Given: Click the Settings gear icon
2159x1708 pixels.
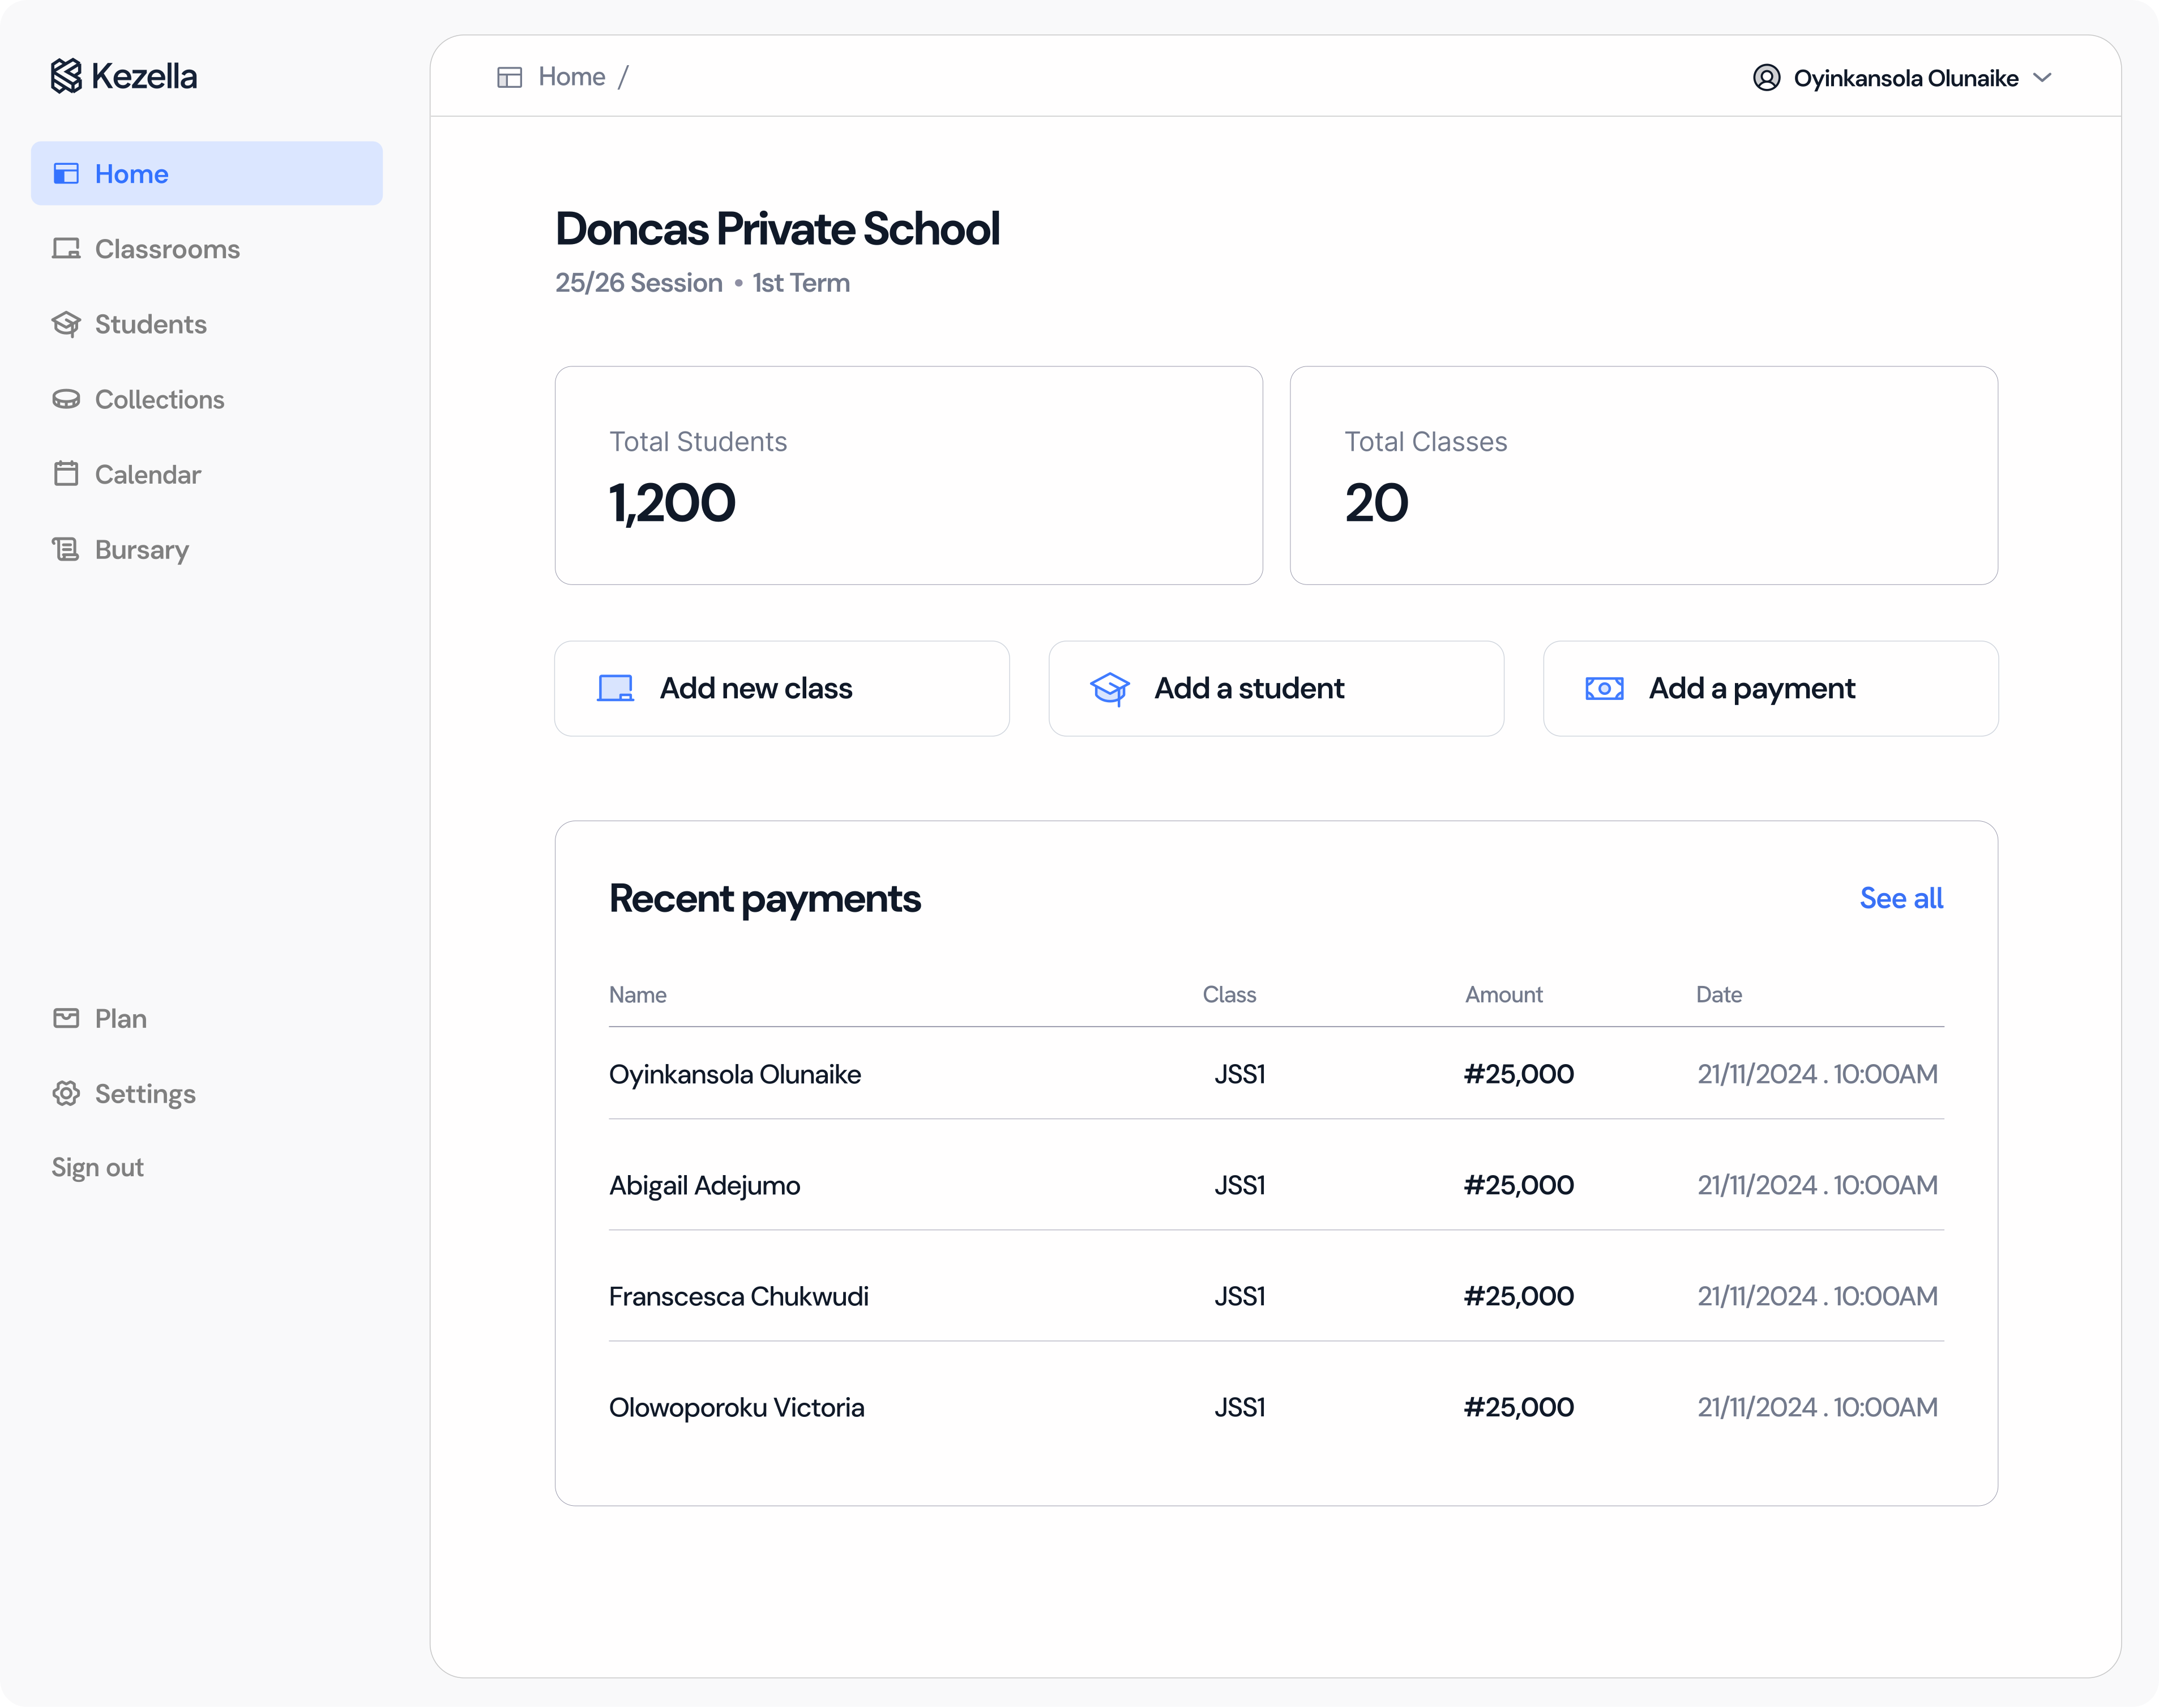Looking at the screenshot, I should [x=66, y=1093].
